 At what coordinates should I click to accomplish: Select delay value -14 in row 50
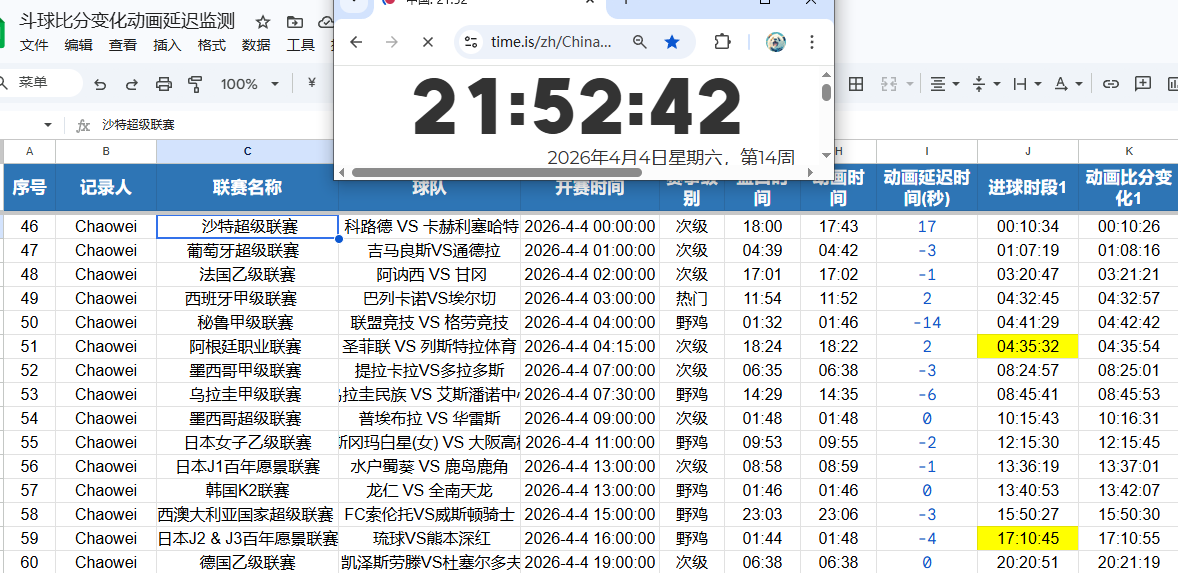[x=926, y=322]
